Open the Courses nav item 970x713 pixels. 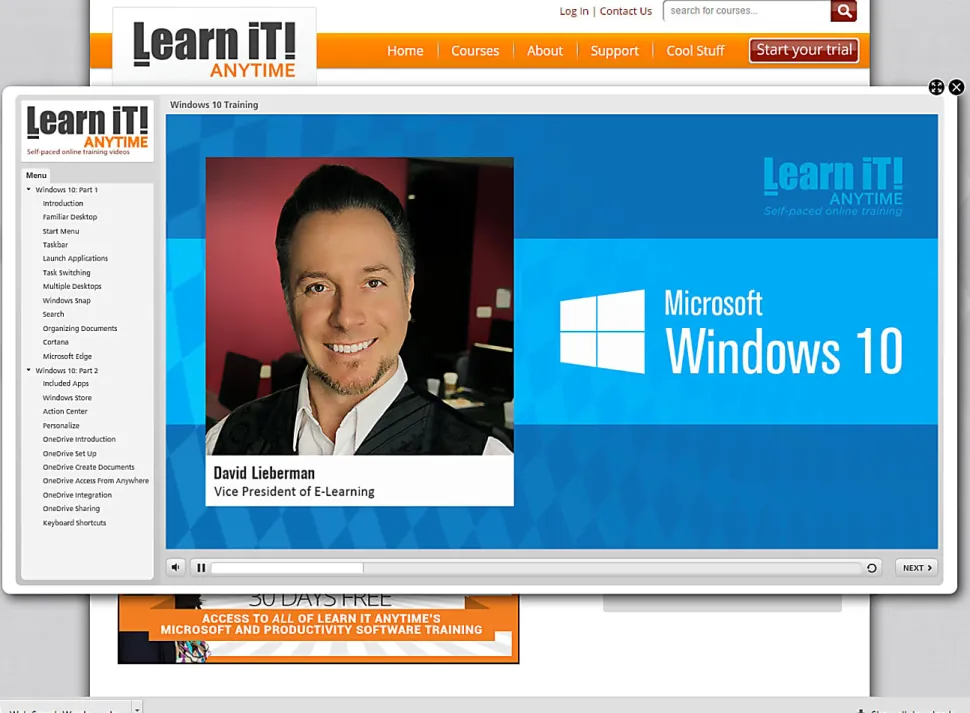[475, 51]
